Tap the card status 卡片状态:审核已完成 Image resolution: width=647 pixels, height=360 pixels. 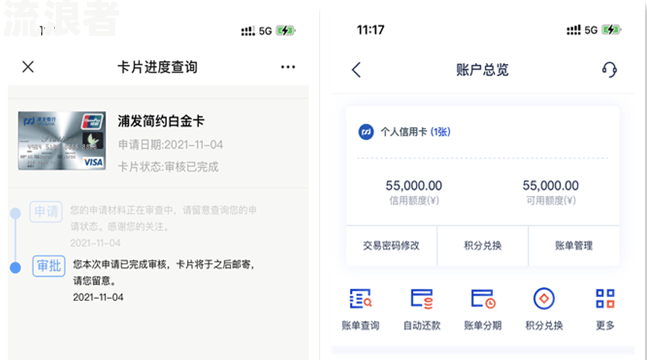(168, 167)
